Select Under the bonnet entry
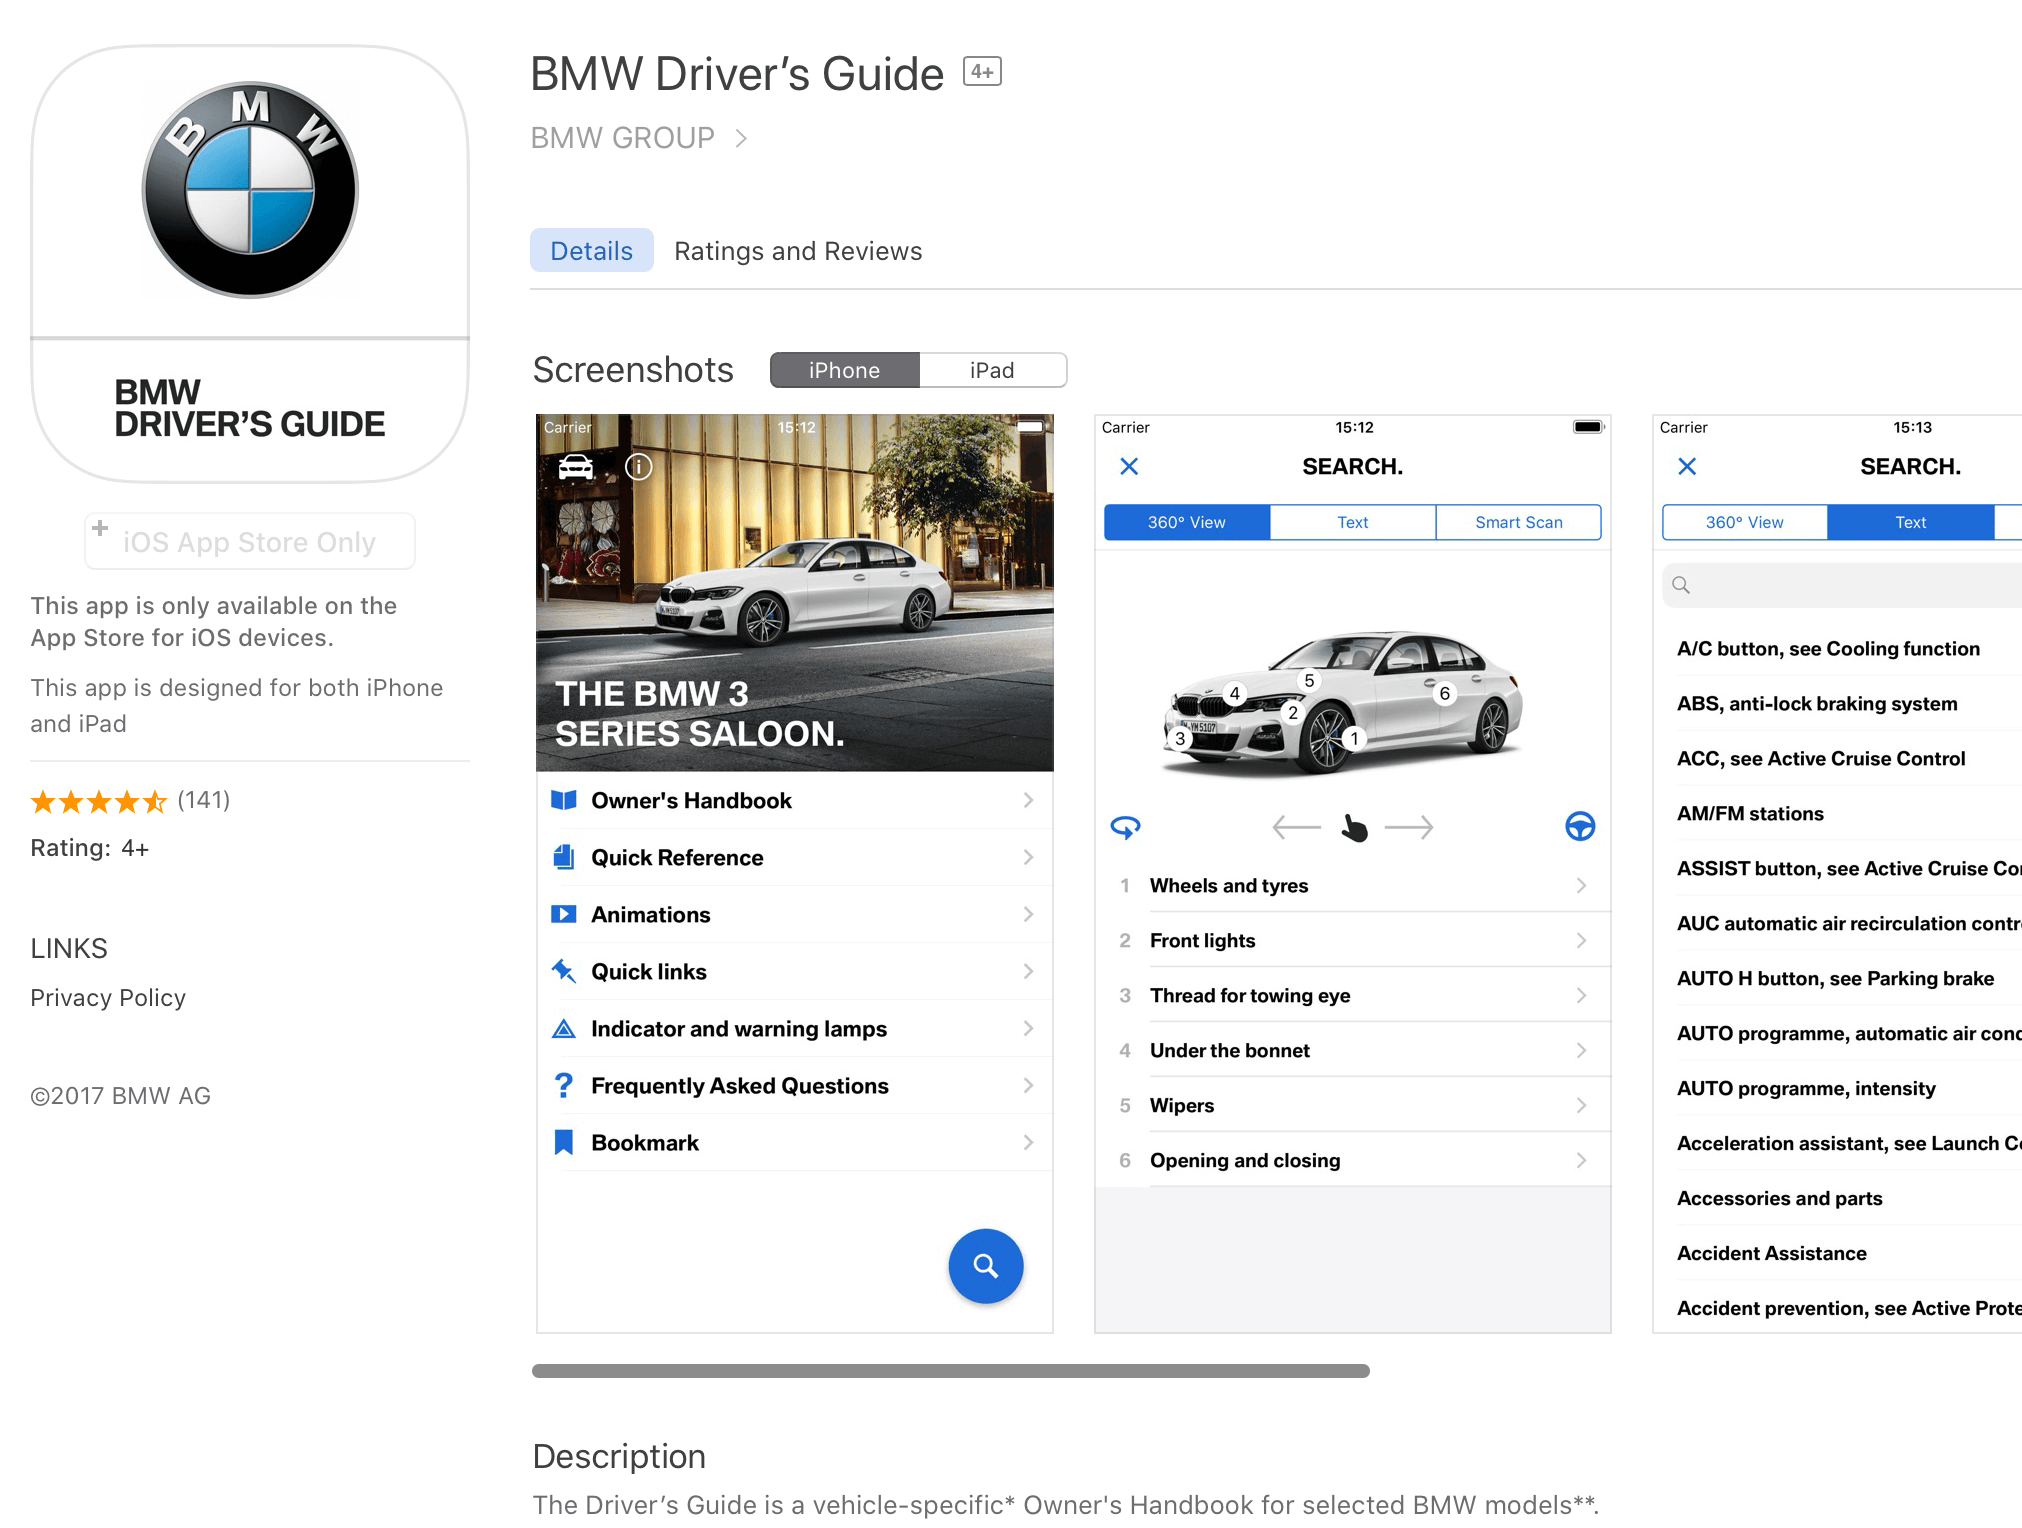The height and width of the screenshot is (1528, 2022). pyautogui.click(x=1353, y=1050)
